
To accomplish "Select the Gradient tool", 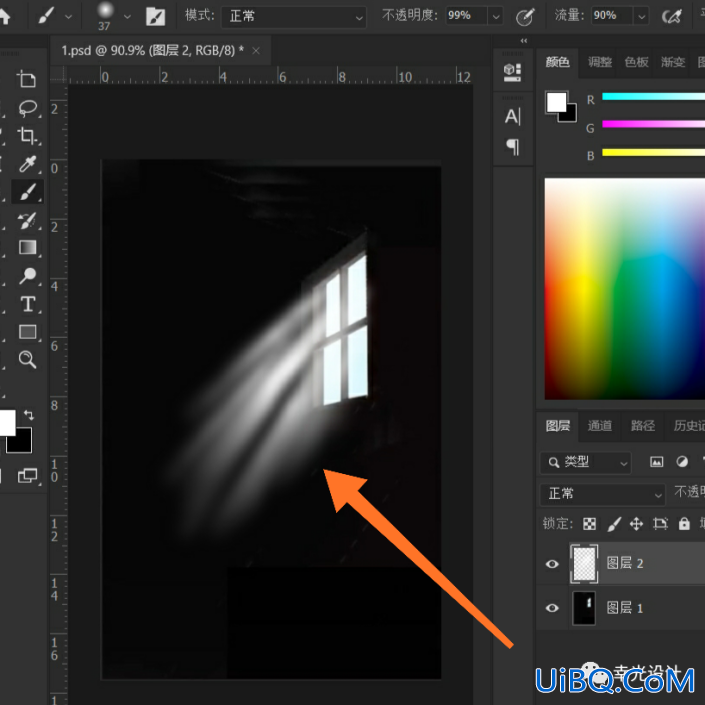I will point(27,247).
